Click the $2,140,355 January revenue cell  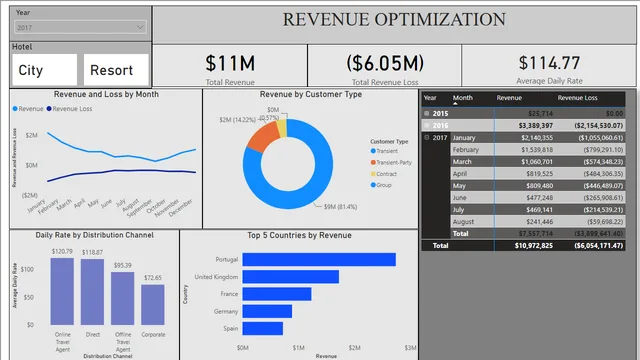(537, 138)
